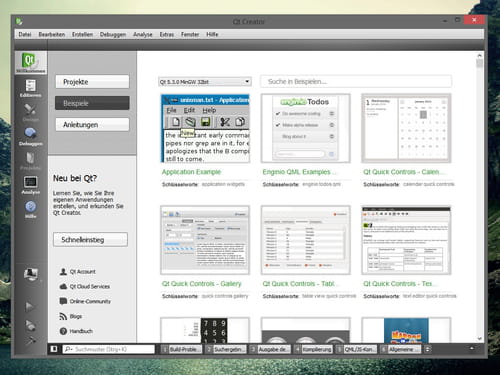
Task: Select the Beispiele button
Action: (x=92, y=103)
